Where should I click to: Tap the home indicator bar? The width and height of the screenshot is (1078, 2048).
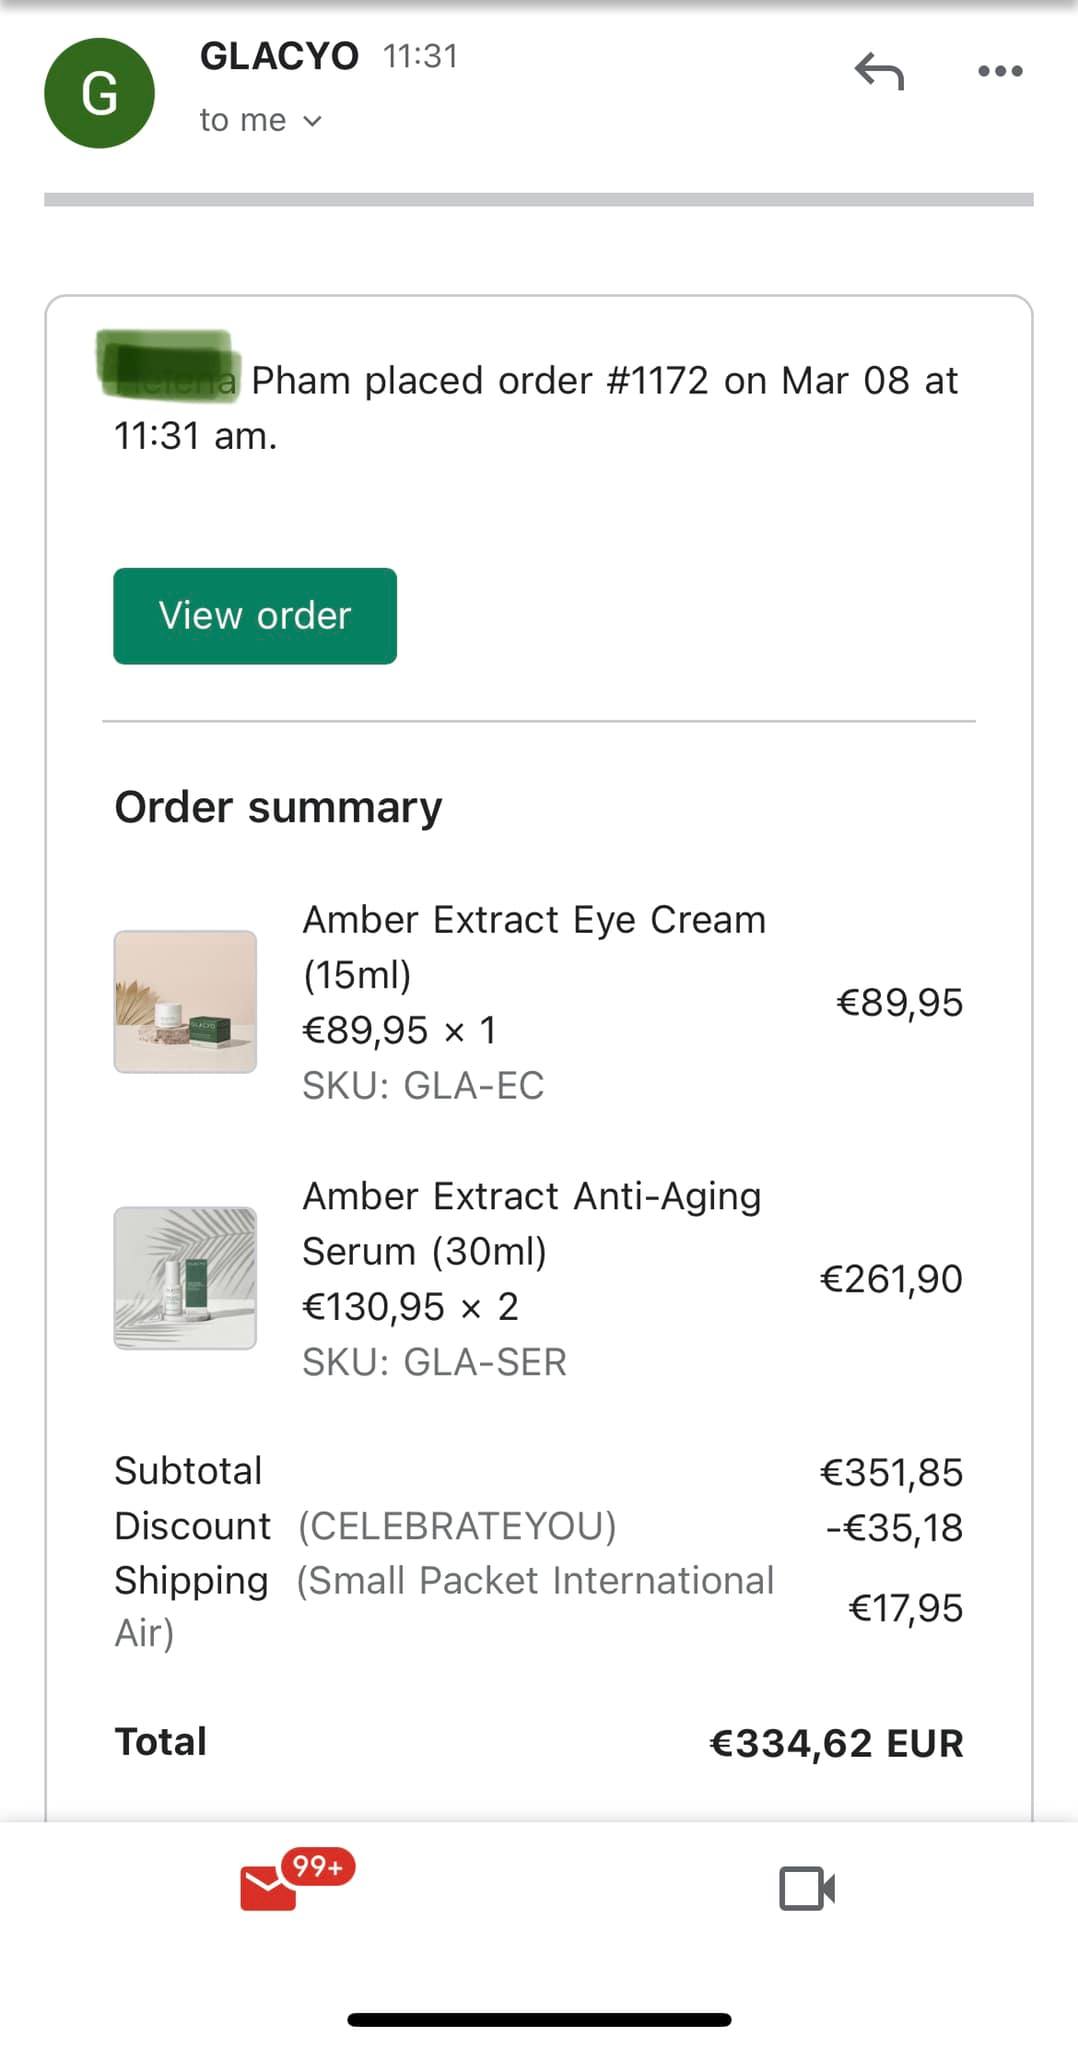tap(539, 2020)
